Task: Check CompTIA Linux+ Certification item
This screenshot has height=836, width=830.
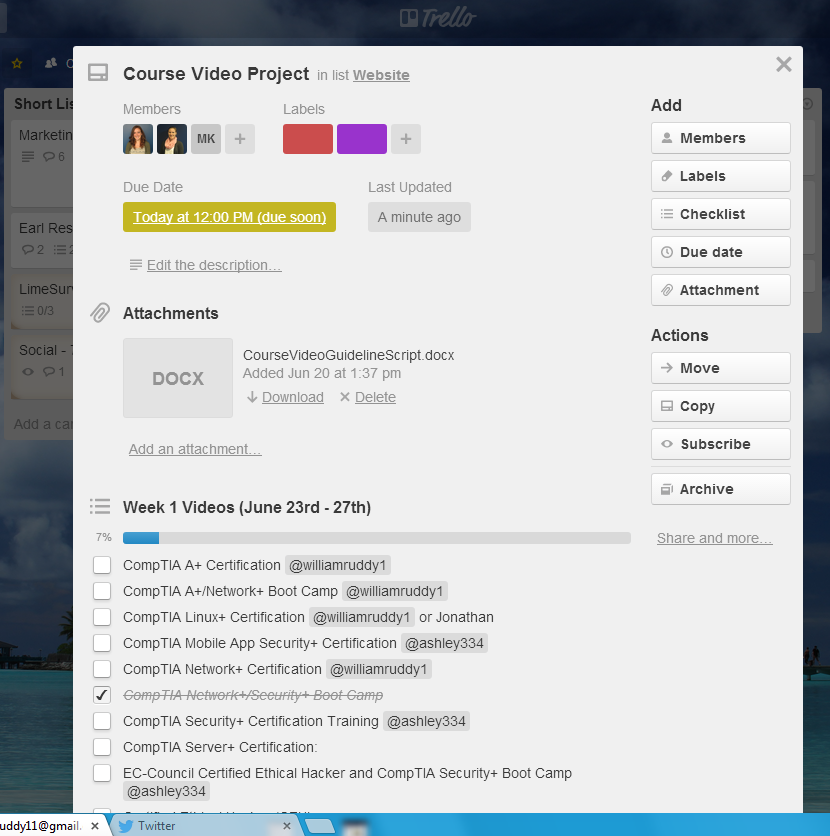Action: click(102, 617)
